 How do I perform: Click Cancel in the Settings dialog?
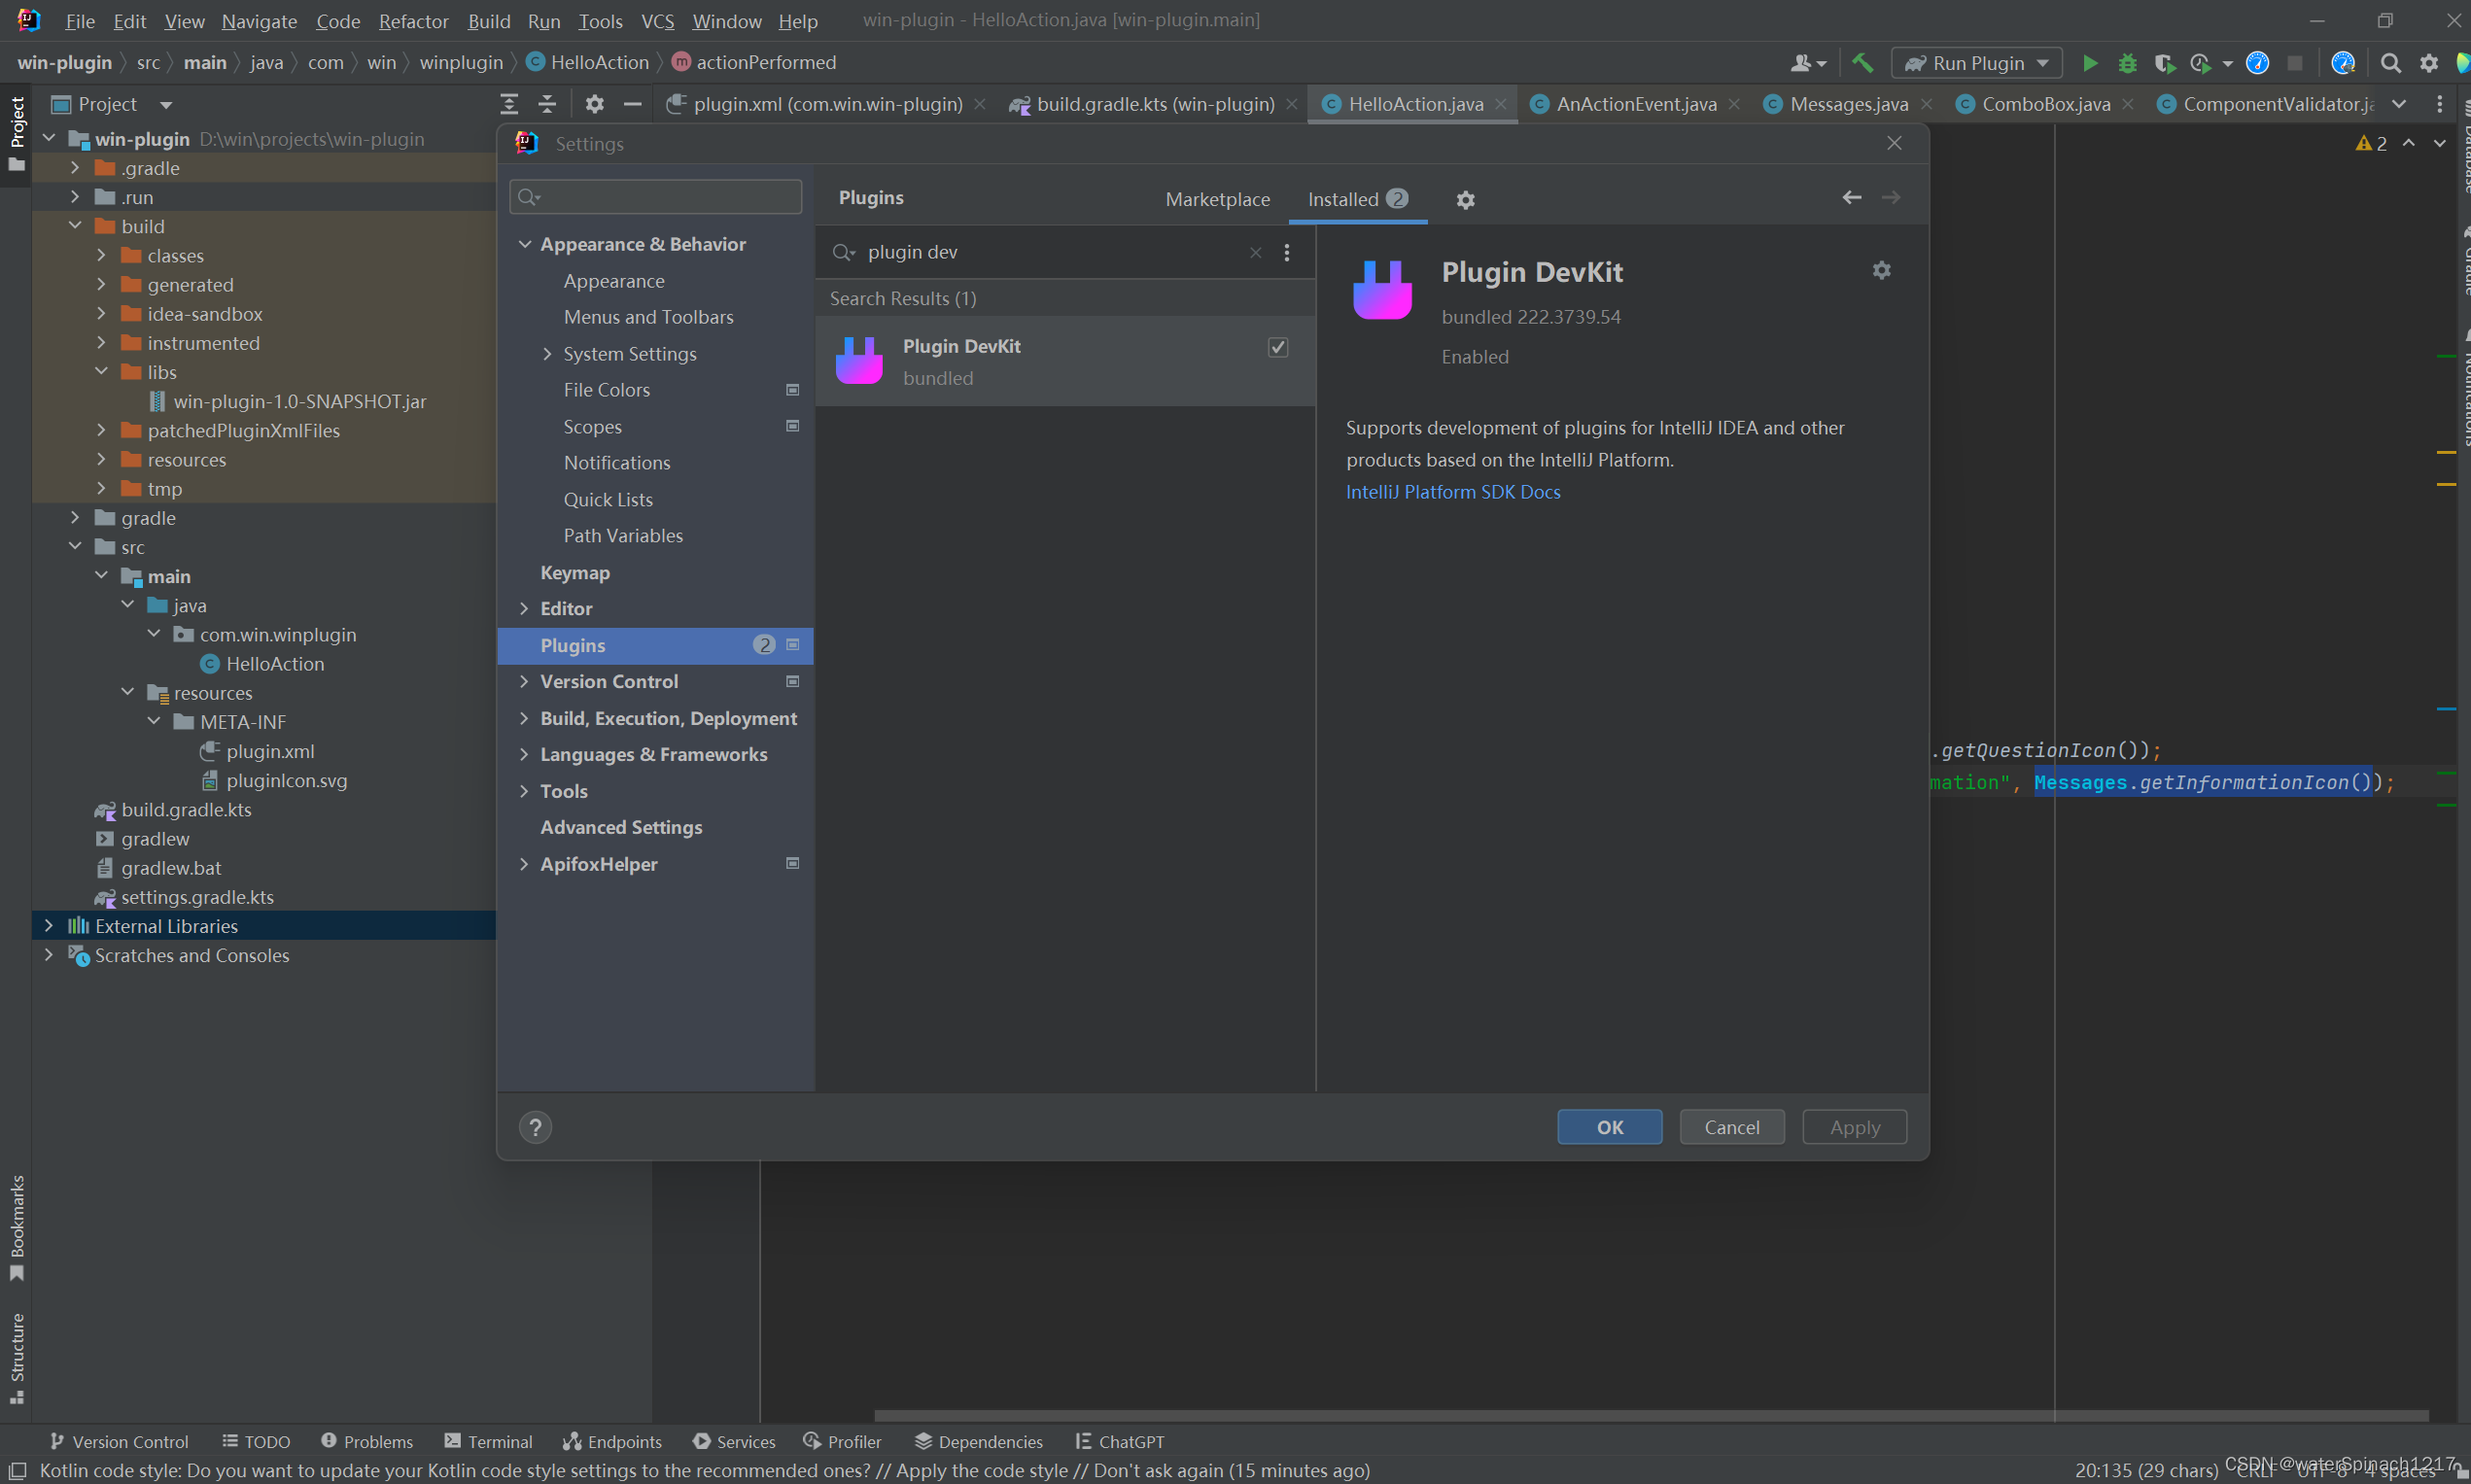[x=1732, y=1128]
